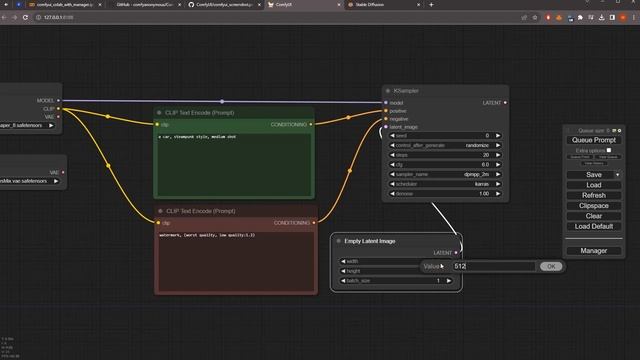The image size is (640, 360).
Task: Close the Stable Diffusion tab
Action: tap(418, 4)
